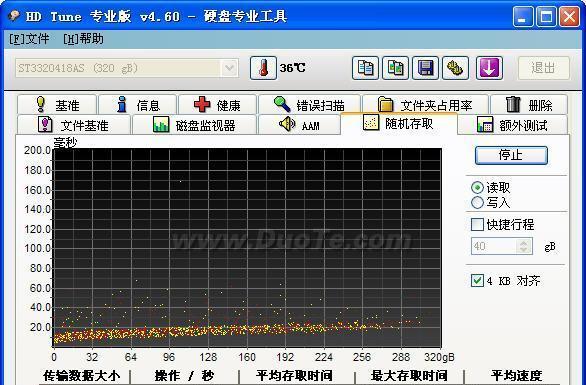Switch to the 信息 info tab

tap(138, 105)
